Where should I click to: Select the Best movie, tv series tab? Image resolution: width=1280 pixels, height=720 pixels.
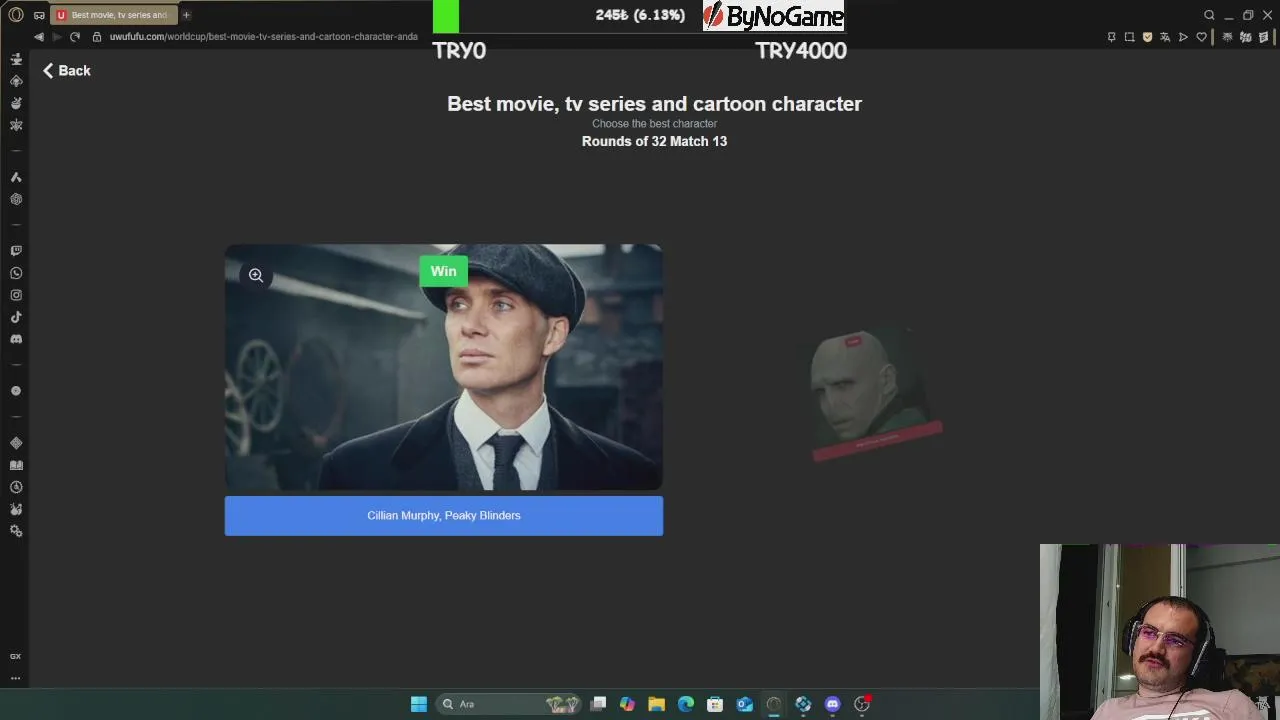[x=113, y=15]
